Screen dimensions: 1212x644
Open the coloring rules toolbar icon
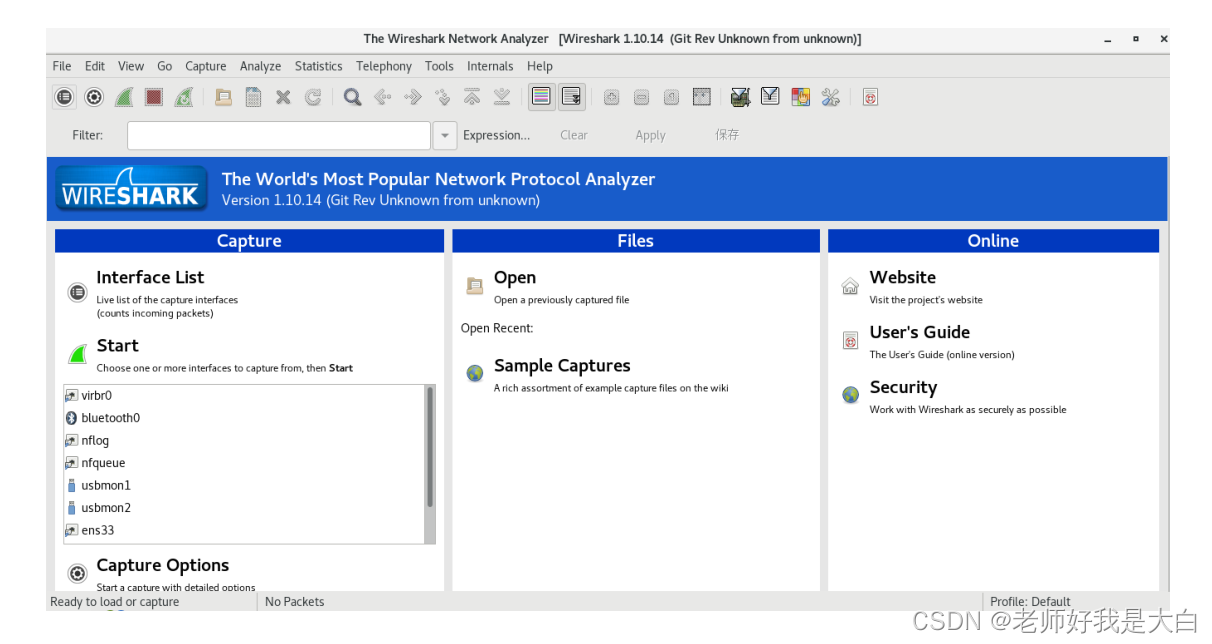pos(800,97)
